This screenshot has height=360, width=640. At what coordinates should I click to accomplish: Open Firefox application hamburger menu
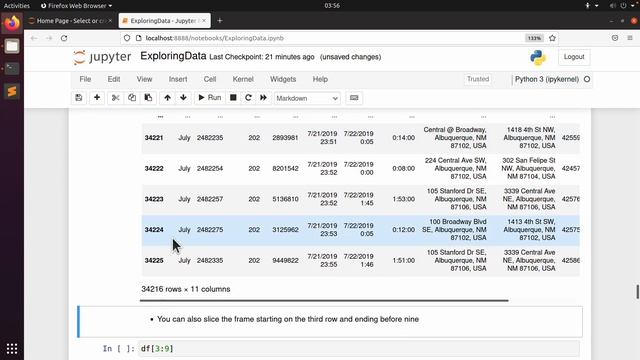click(630, 38)
